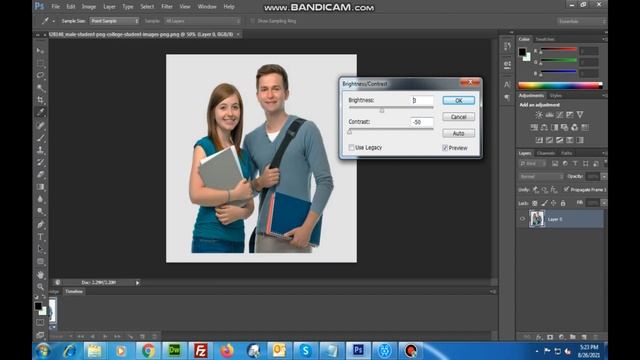Image resolution: width=640 pixels, height=360 pixels.
Task: Switch to the Paths tab
Action: (x=567, y=153)
